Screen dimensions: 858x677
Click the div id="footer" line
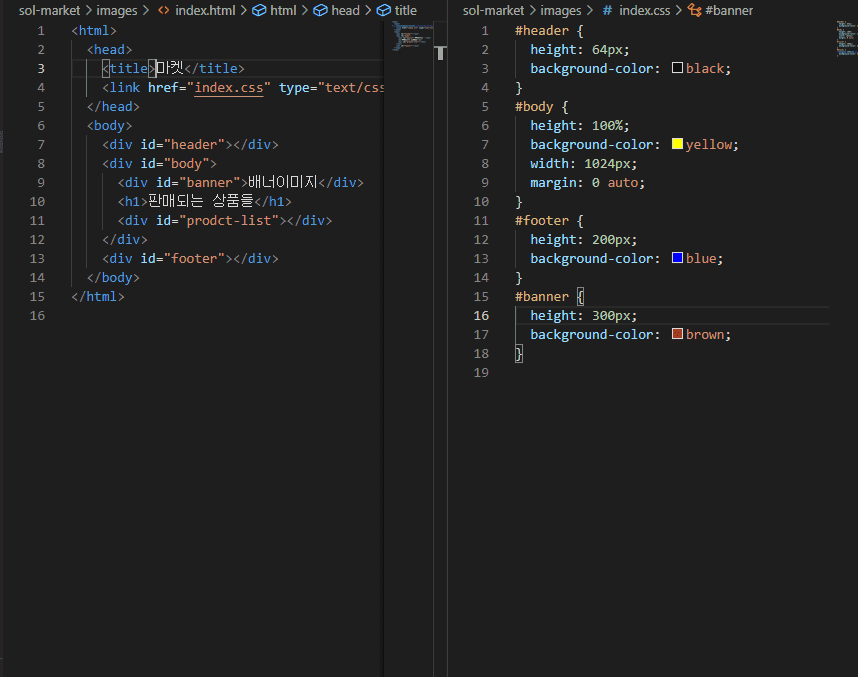(x=190, y=258)
